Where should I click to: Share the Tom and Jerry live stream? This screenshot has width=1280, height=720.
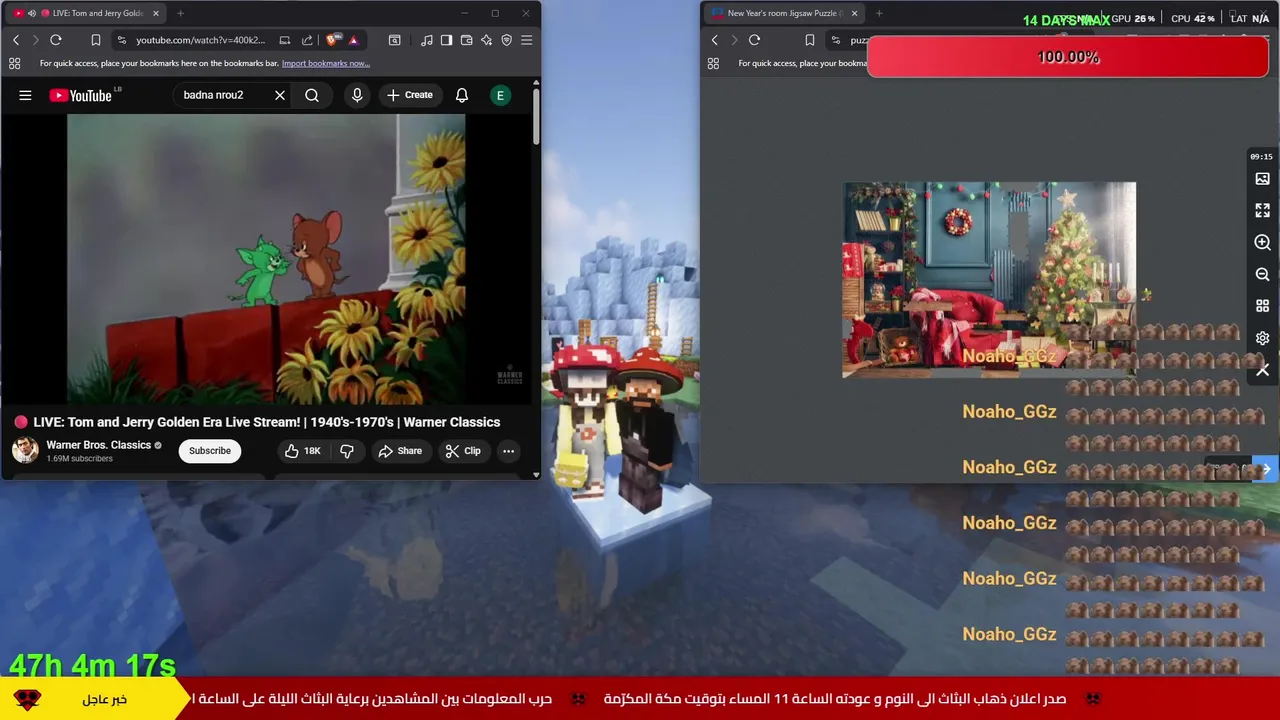[x=400, y=451]
